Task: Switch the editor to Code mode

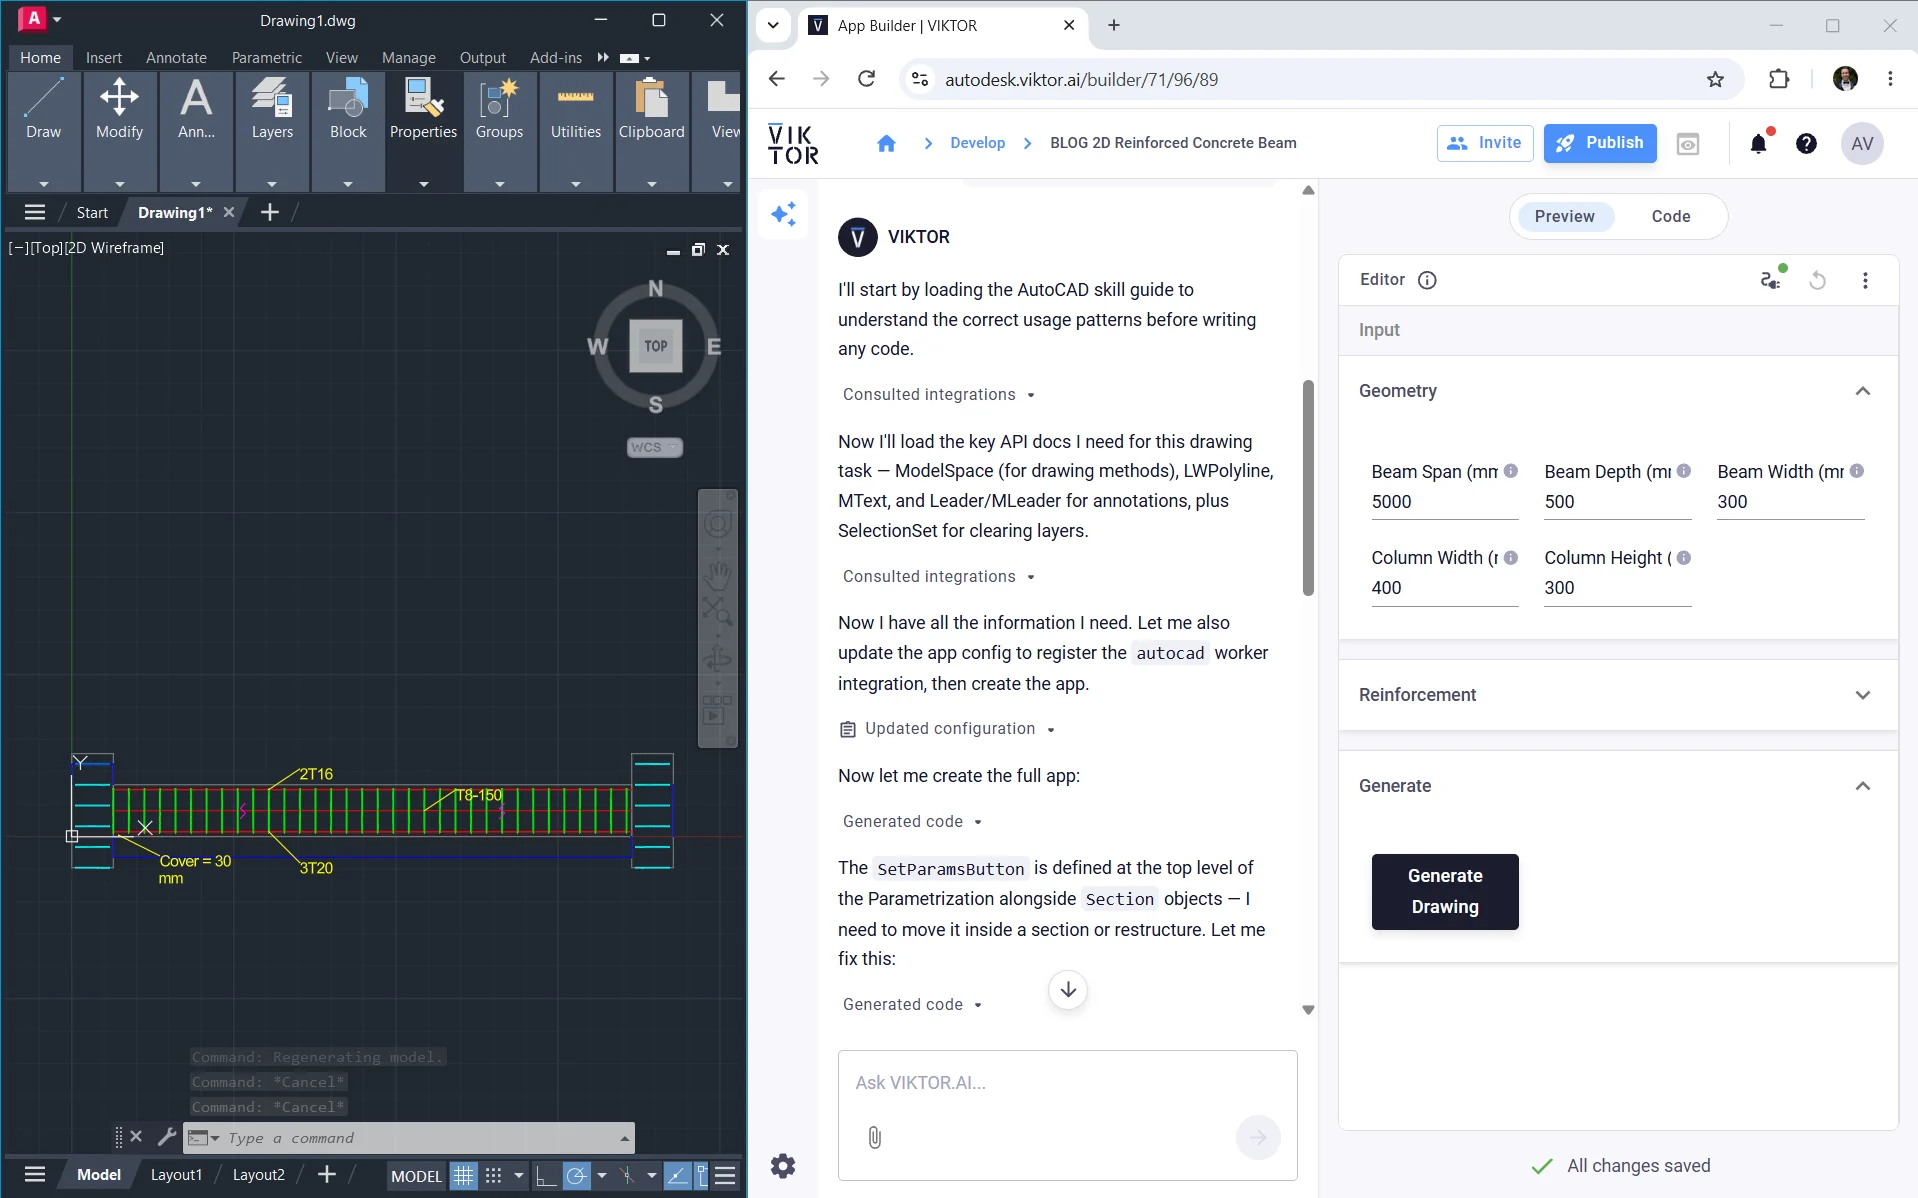Action: 1670,216
